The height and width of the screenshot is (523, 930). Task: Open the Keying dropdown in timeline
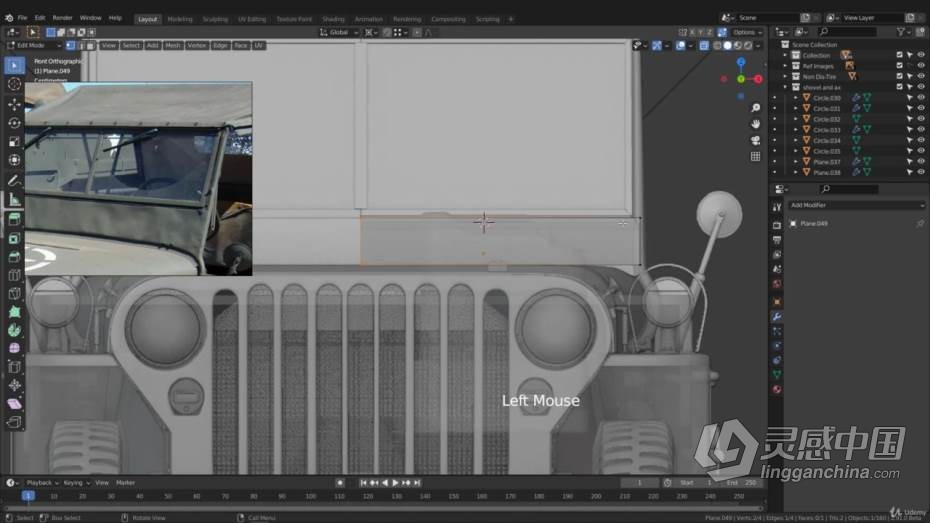pyautogui.click(x=76, y=483)
